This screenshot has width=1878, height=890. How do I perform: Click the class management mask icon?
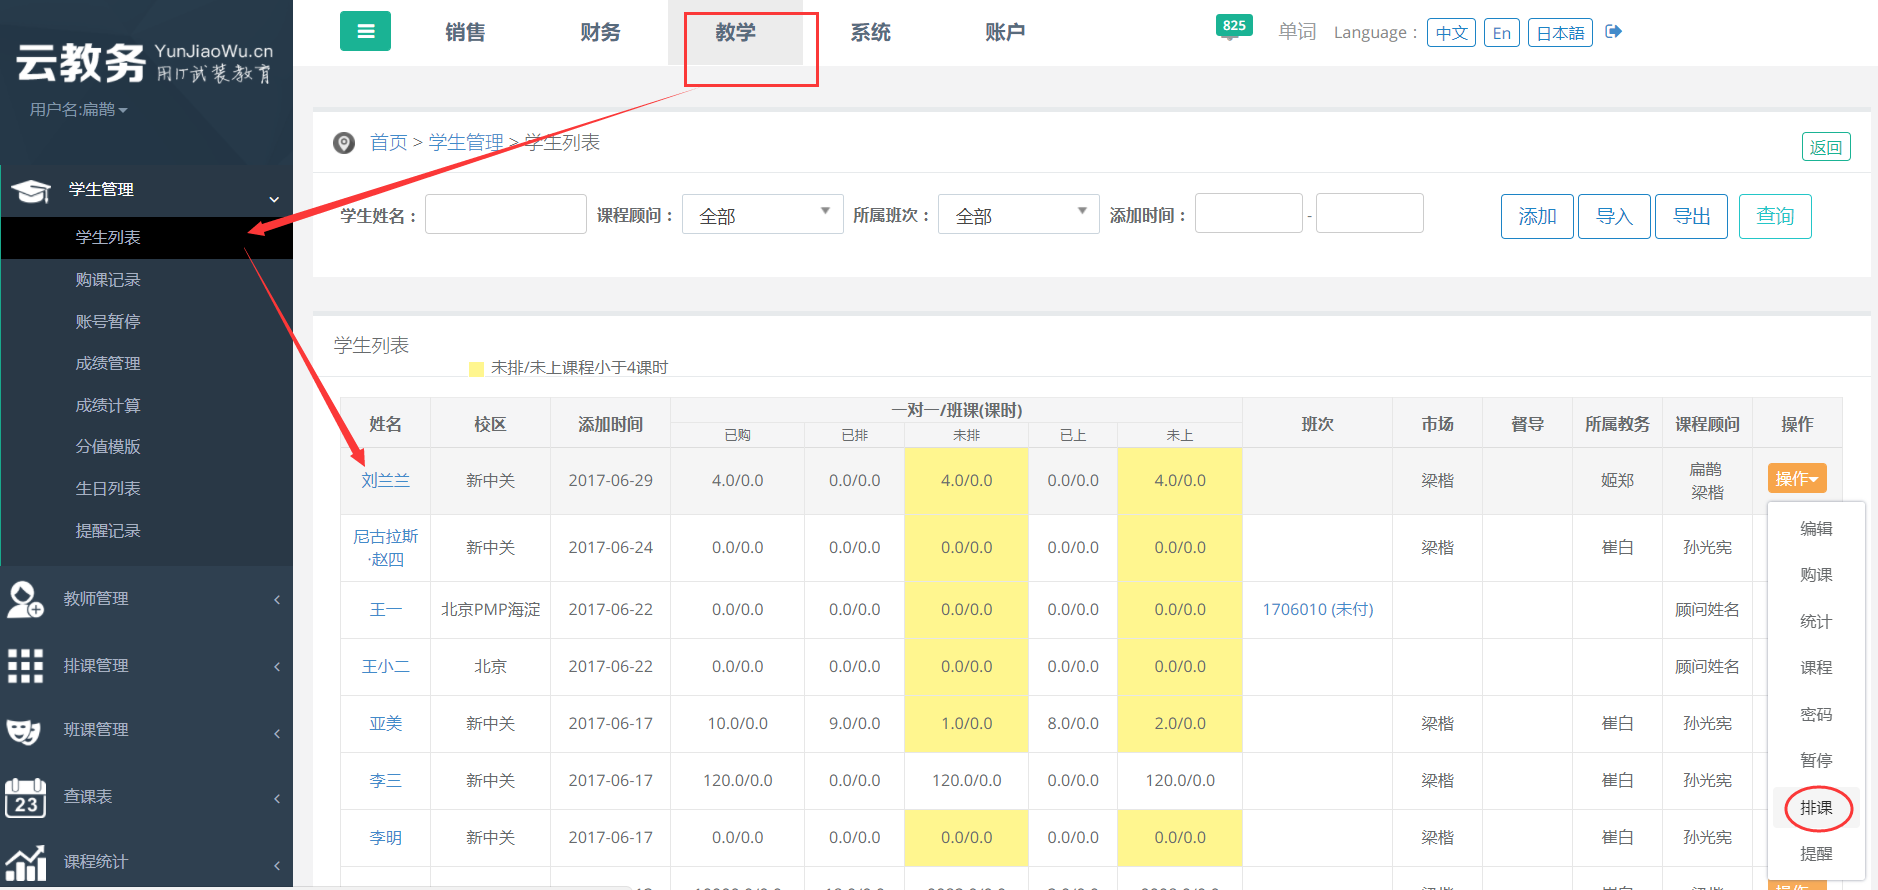[25, 731]
